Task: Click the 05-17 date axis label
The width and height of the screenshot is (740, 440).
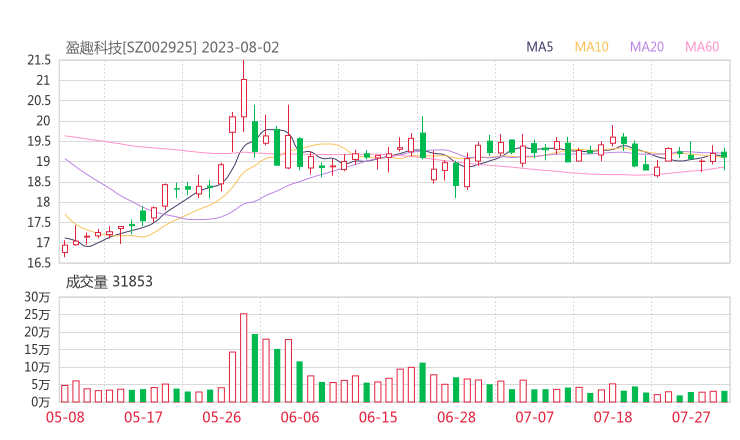Action: click(x=143, y=417)
